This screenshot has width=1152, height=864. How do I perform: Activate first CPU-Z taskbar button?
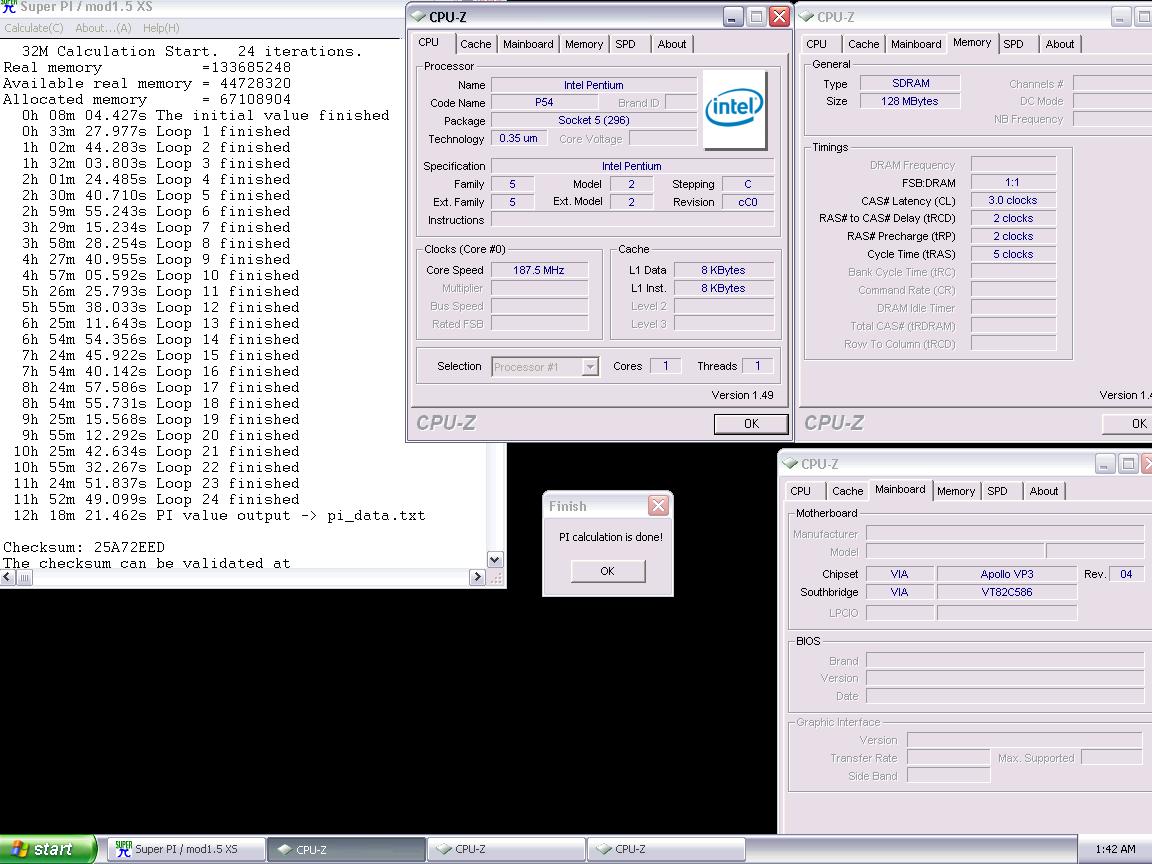click(x=346, y=849)
